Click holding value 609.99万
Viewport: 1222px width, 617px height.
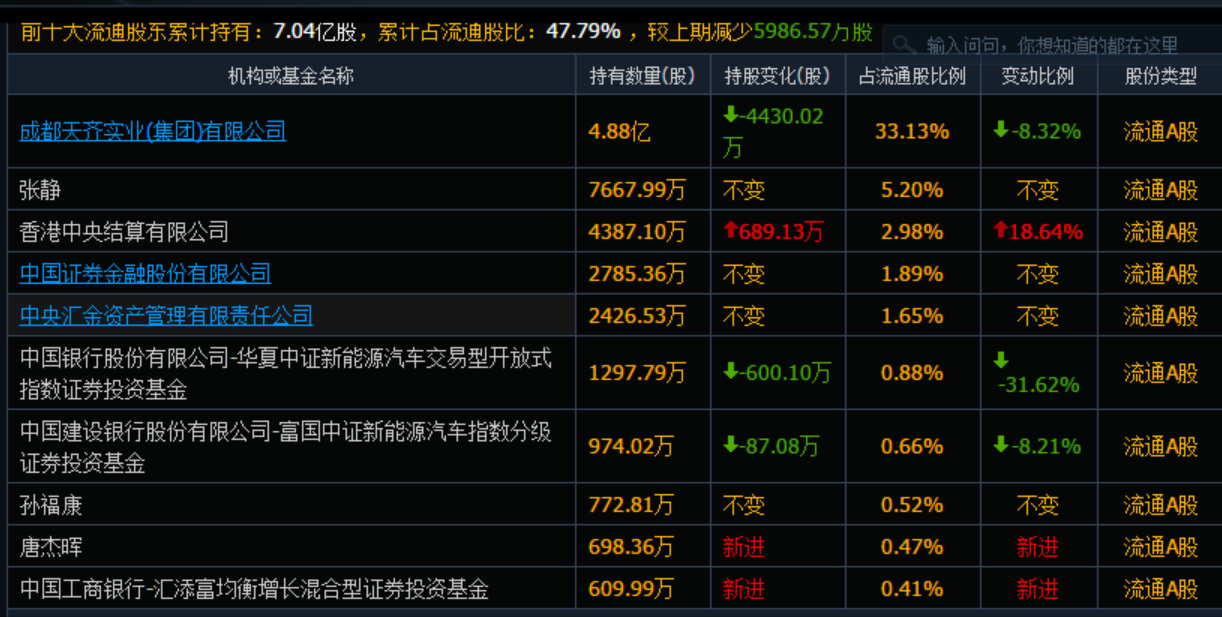631,589
